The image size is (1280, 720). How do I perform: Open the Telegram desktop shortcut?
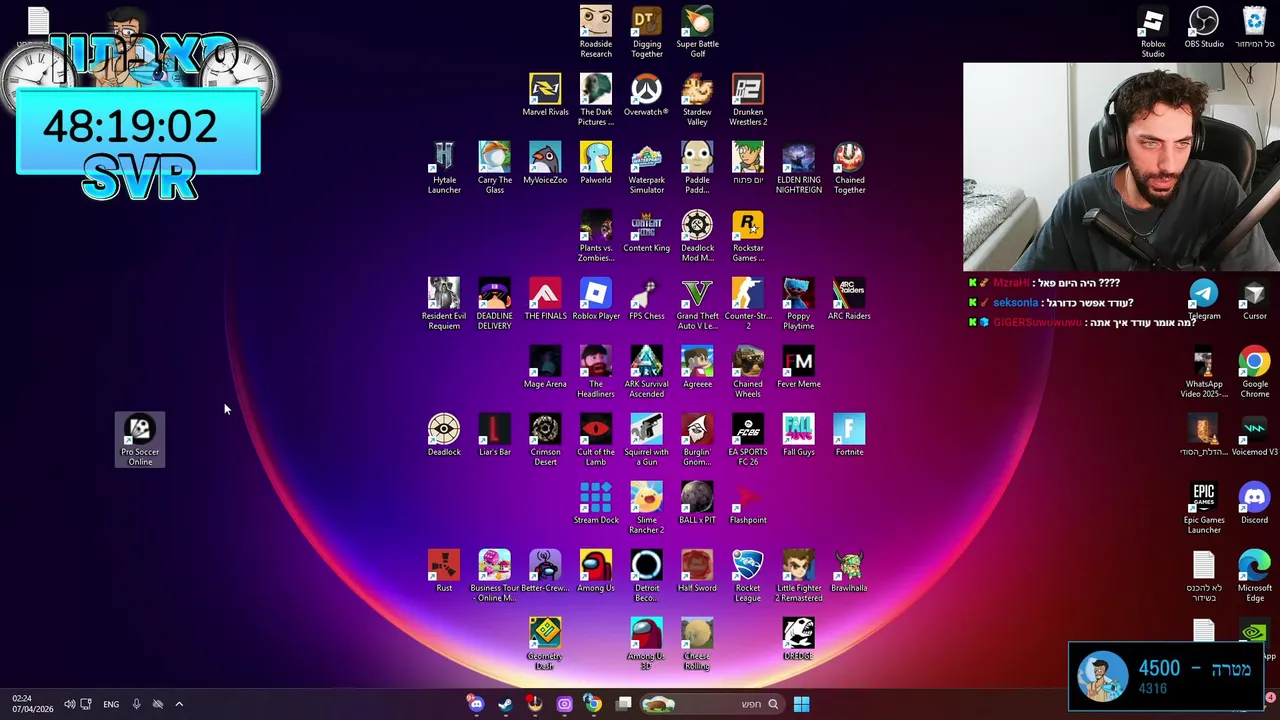[1204, 299]
